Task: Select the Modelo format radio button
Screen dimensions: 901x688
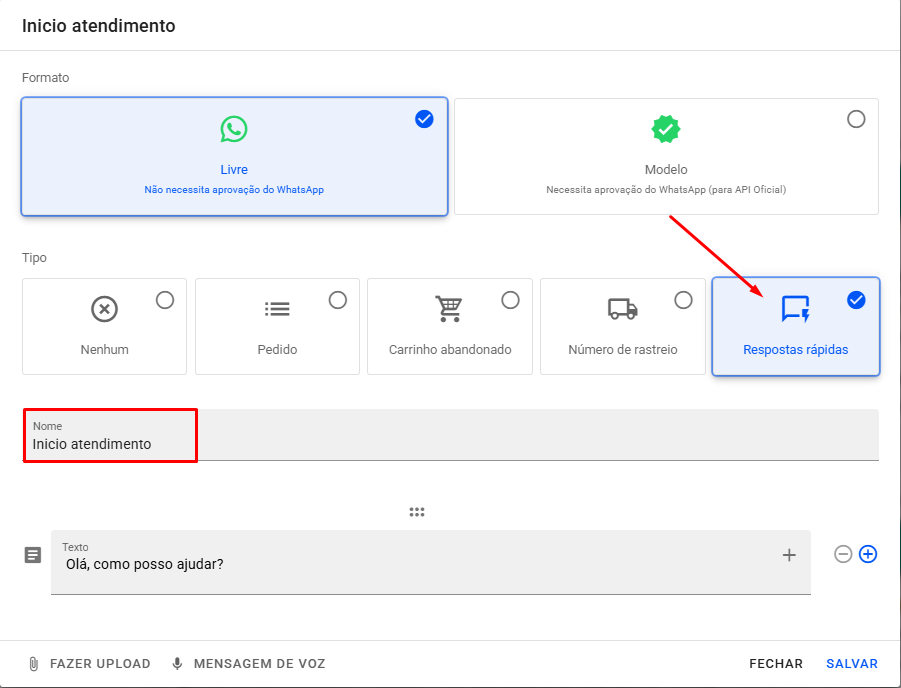Action: [x=856, y=119]
